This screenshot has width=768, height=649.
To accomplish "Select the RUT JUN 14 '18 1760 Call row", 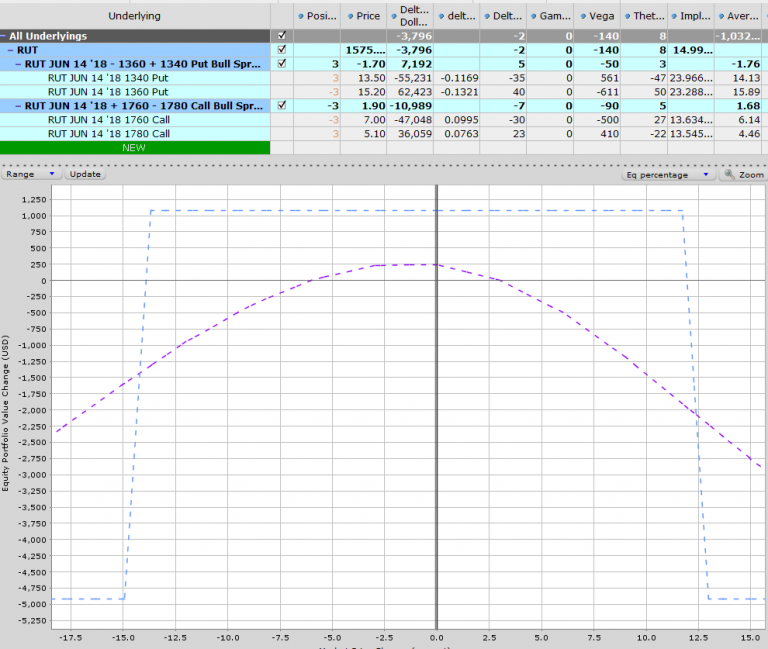I will [x=110, y=119].
